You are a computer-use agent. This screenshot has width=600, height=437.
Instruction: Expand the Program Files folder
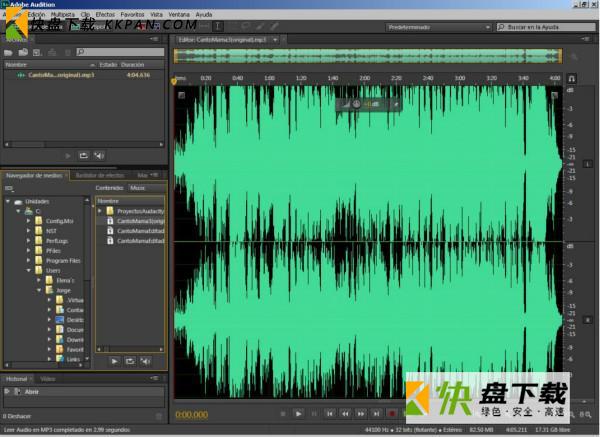[28, 261]
